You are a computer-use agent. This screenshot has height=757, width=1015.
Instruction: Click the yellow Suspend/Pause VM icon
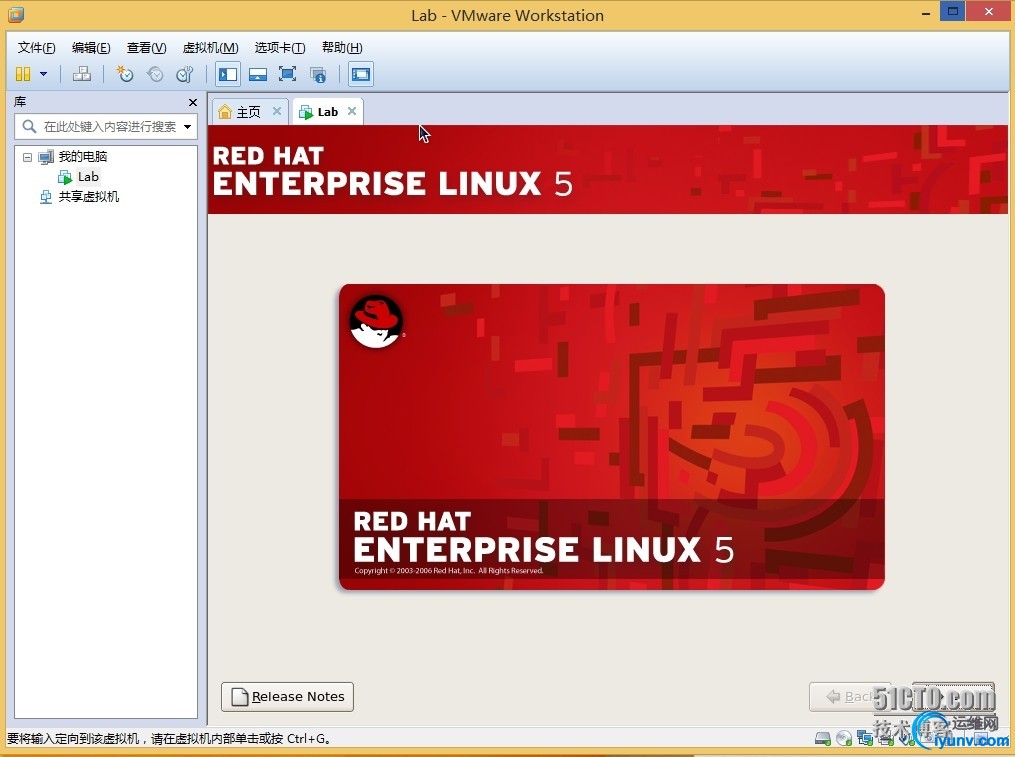[23, 74]
